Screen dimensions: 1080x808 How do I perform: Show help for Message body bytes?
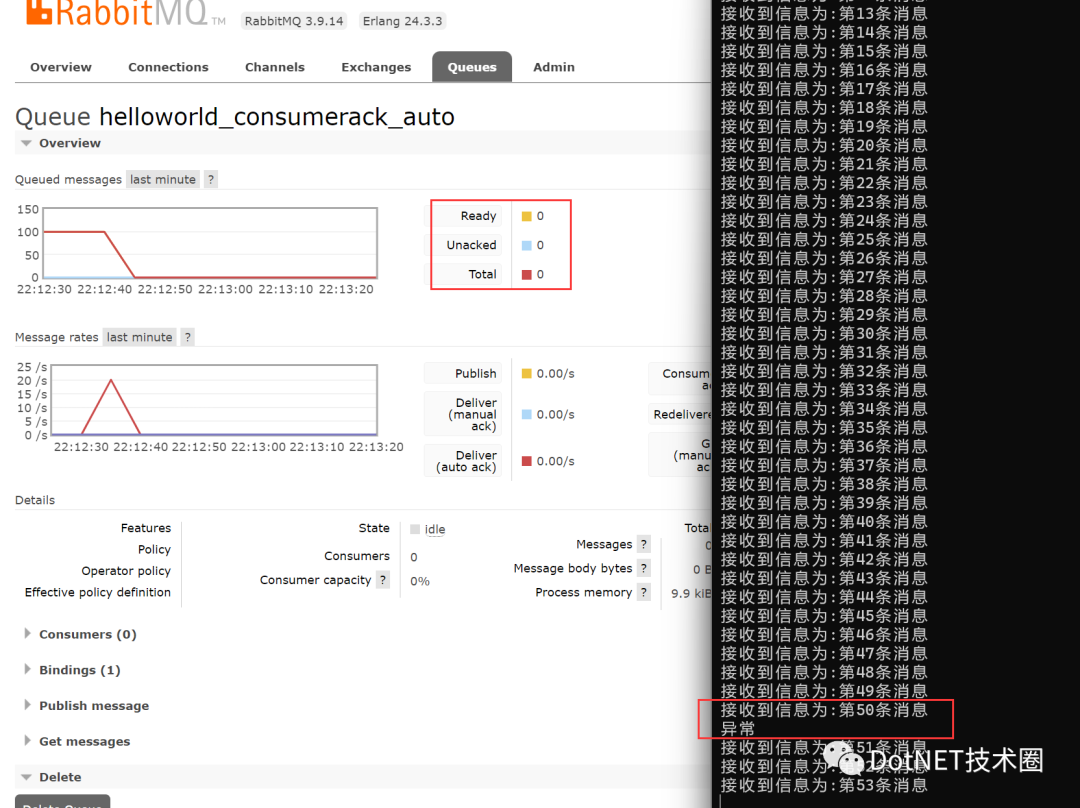point(643,568)
